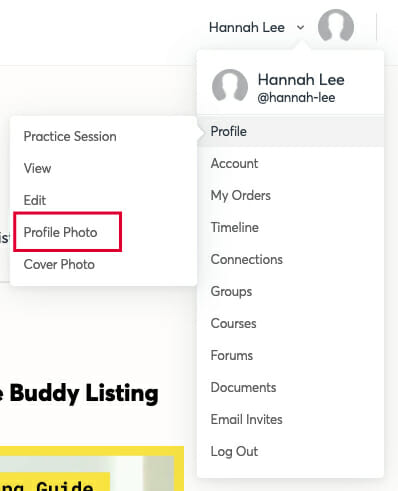Click the avatar icon in the top header
Screen dimensions: 398x491
tap(336, 26)
